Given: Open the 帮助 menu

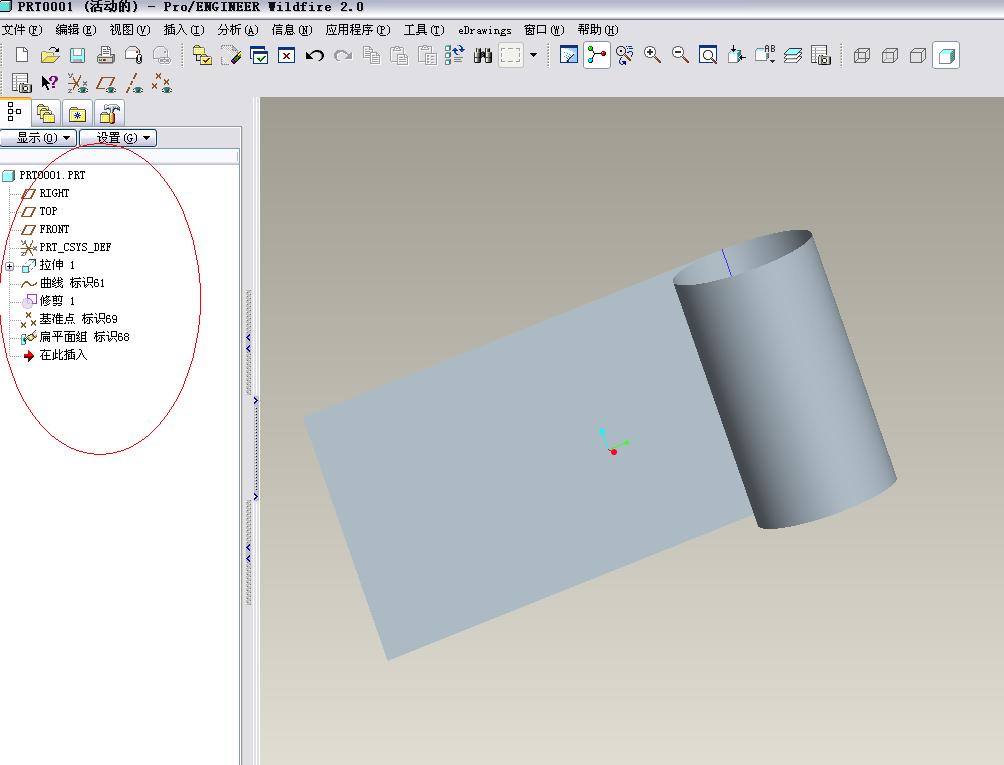Looking at the screenshot, I should tap(598, 30).
